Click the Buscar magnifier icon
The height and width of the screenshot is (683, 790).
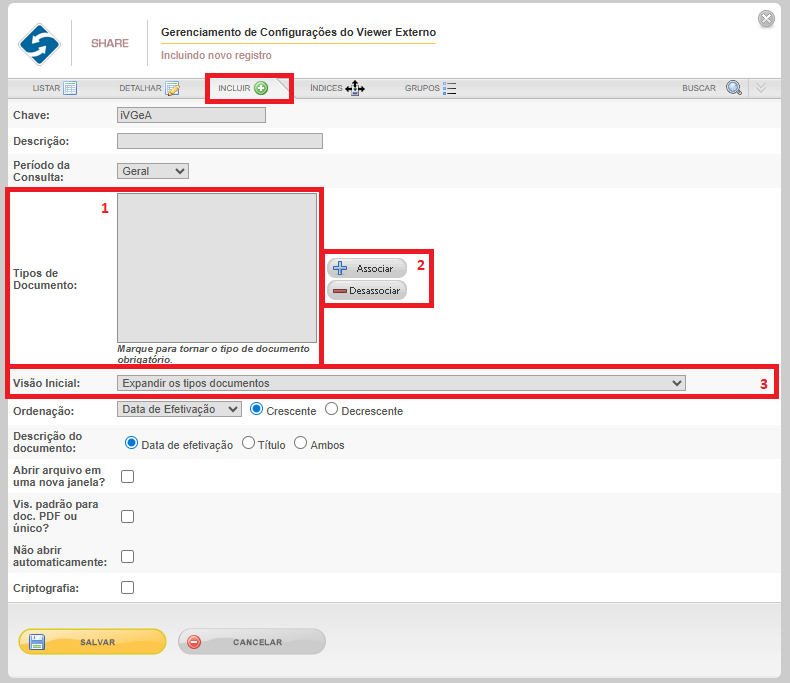click(733, 88)
